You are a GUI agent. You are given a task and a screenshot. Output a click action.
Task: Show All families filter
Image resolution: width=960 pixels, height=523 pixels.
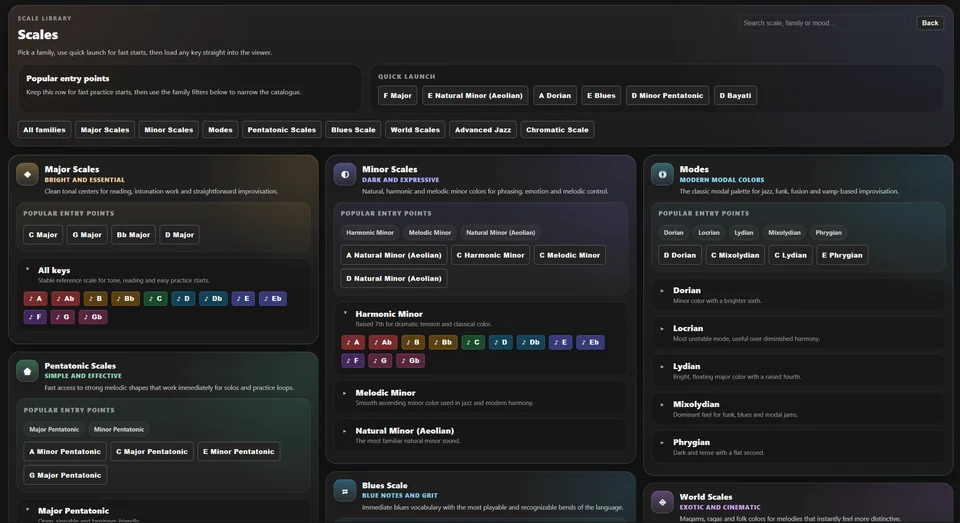pos(44,130)
